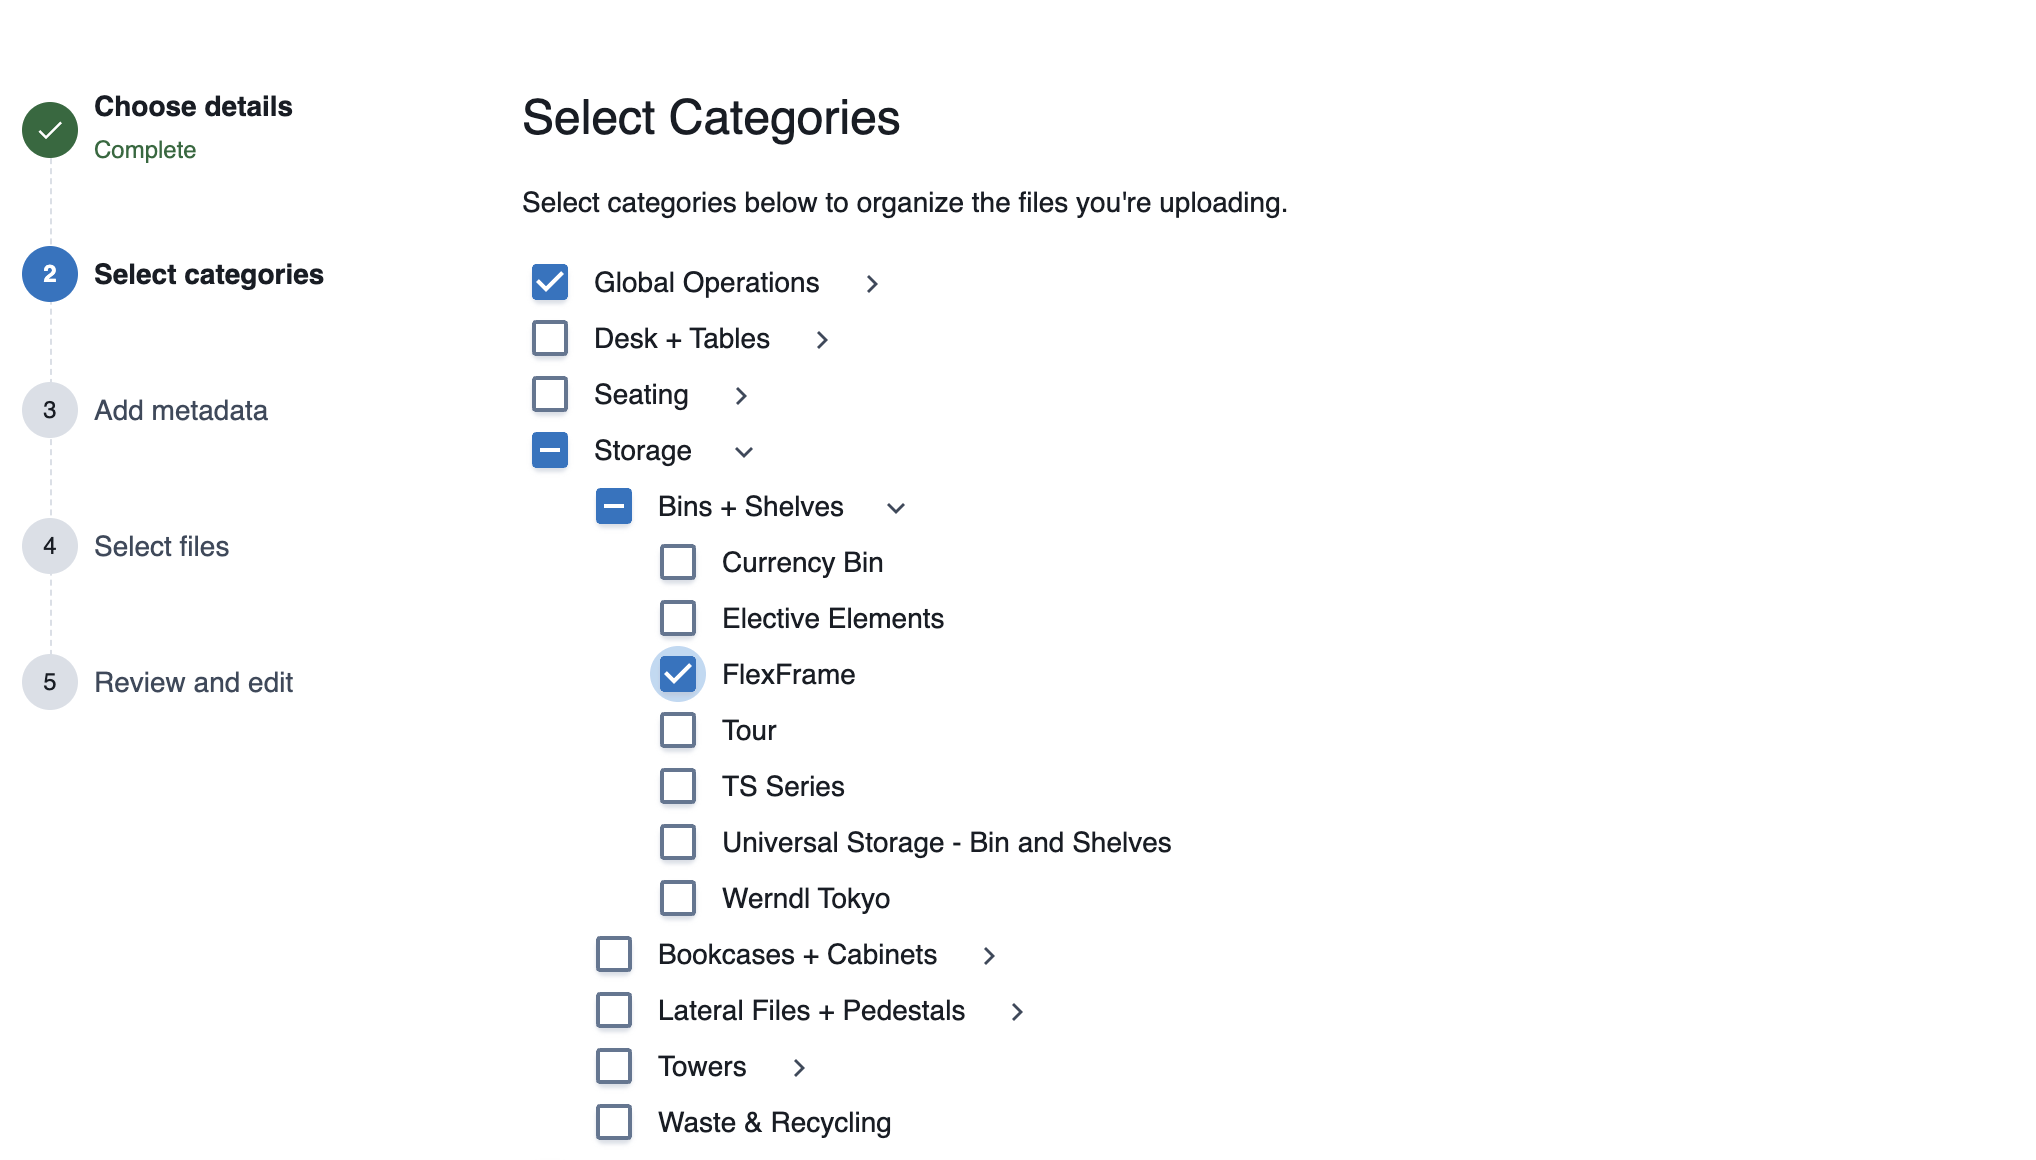Check the Elective Elements option
The height and width of the screenshot is (1160, 2036).
678,618
